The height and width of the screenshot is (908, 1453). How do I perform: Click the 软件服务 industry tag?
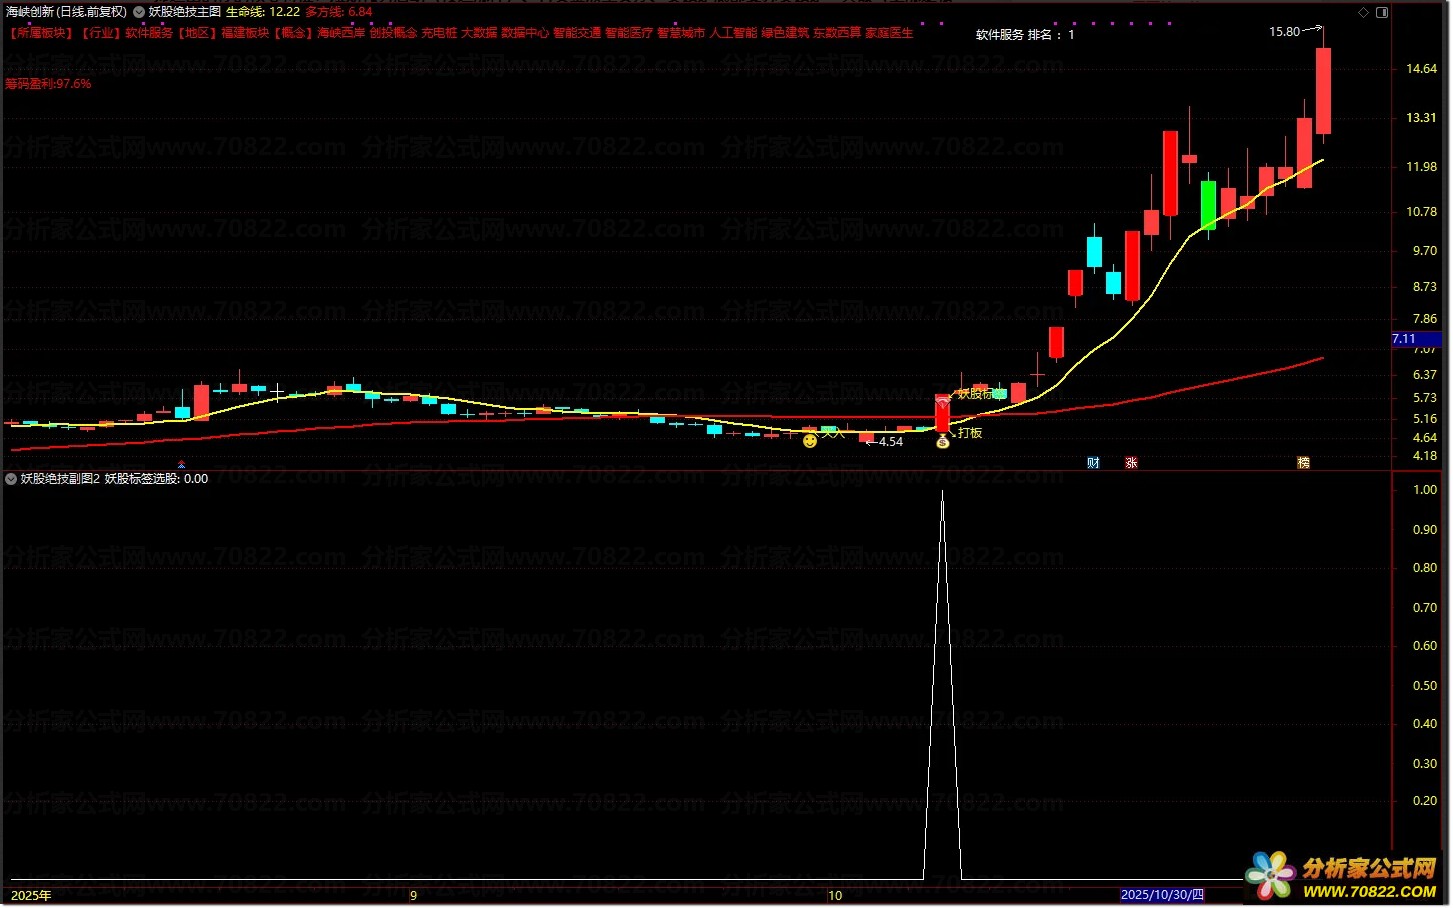click(x=149, y=33)
